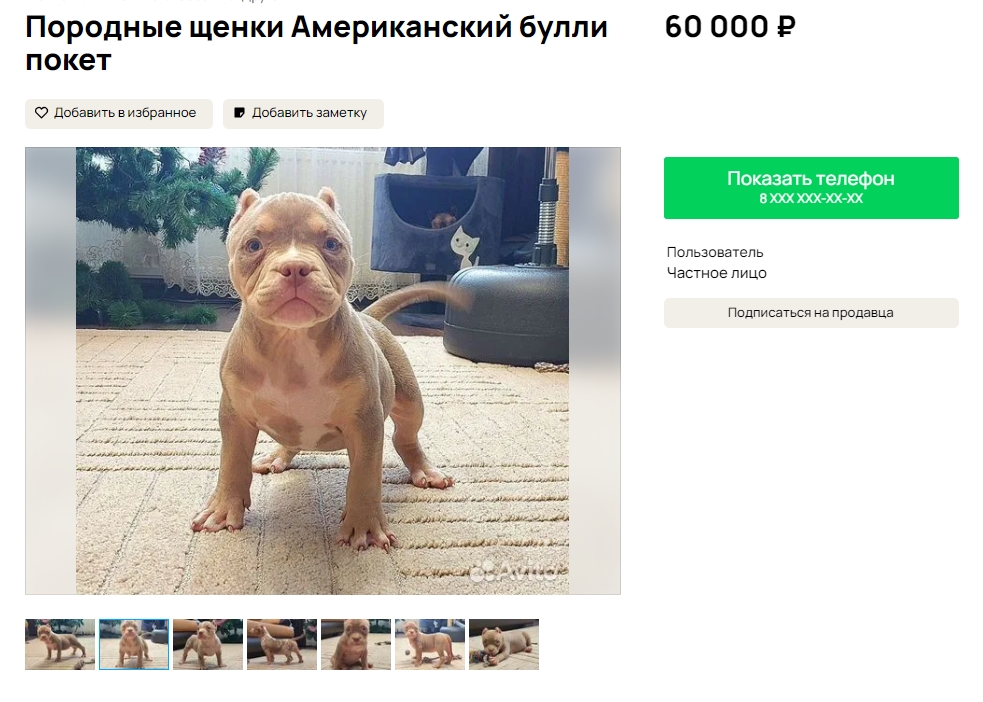Open the Пользователь seller profile link
This screenshot has height=702, width=983.
point(715,253)
